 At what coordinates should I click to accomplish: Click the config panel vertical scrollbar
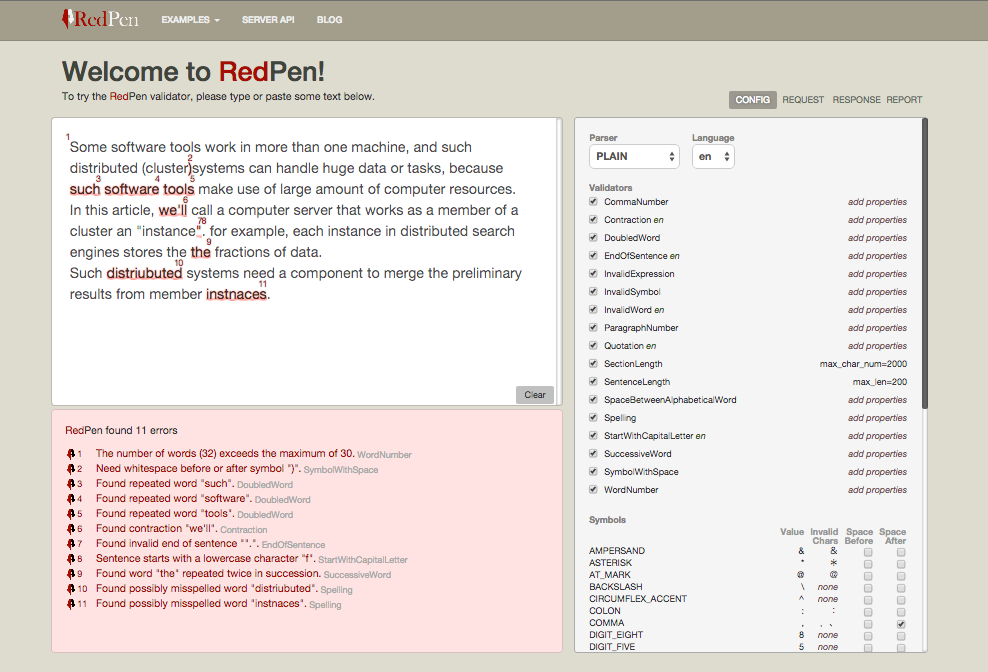click(x=924, y=260)
